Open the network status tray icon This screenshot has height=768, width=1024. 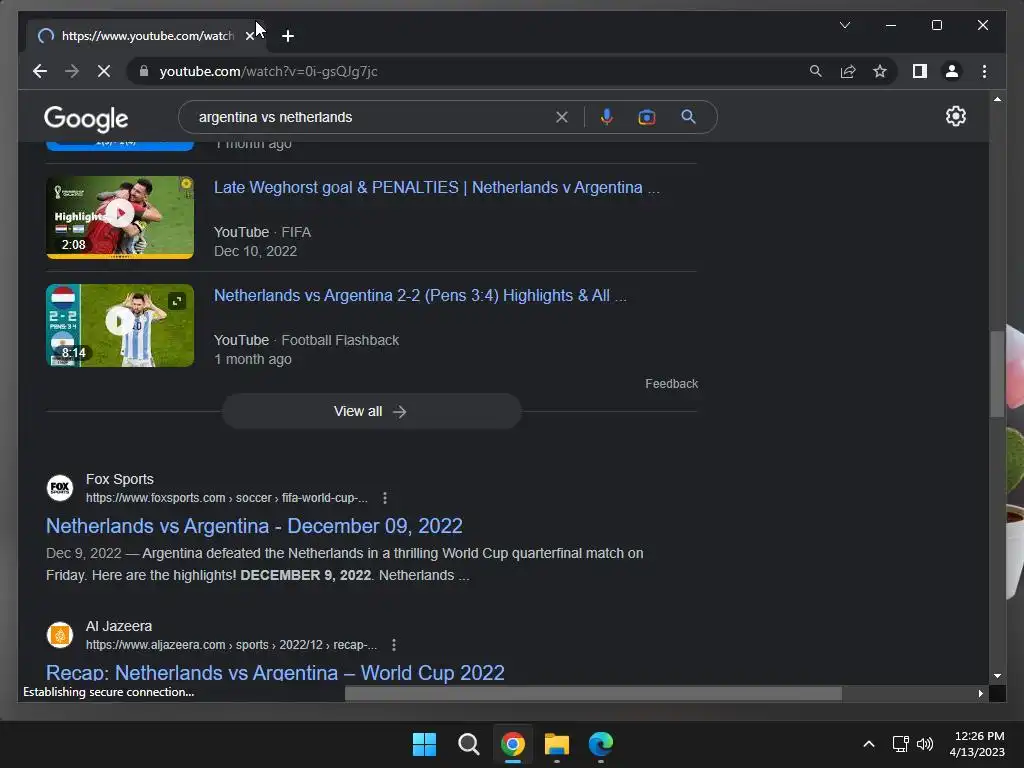pos(901,744)
